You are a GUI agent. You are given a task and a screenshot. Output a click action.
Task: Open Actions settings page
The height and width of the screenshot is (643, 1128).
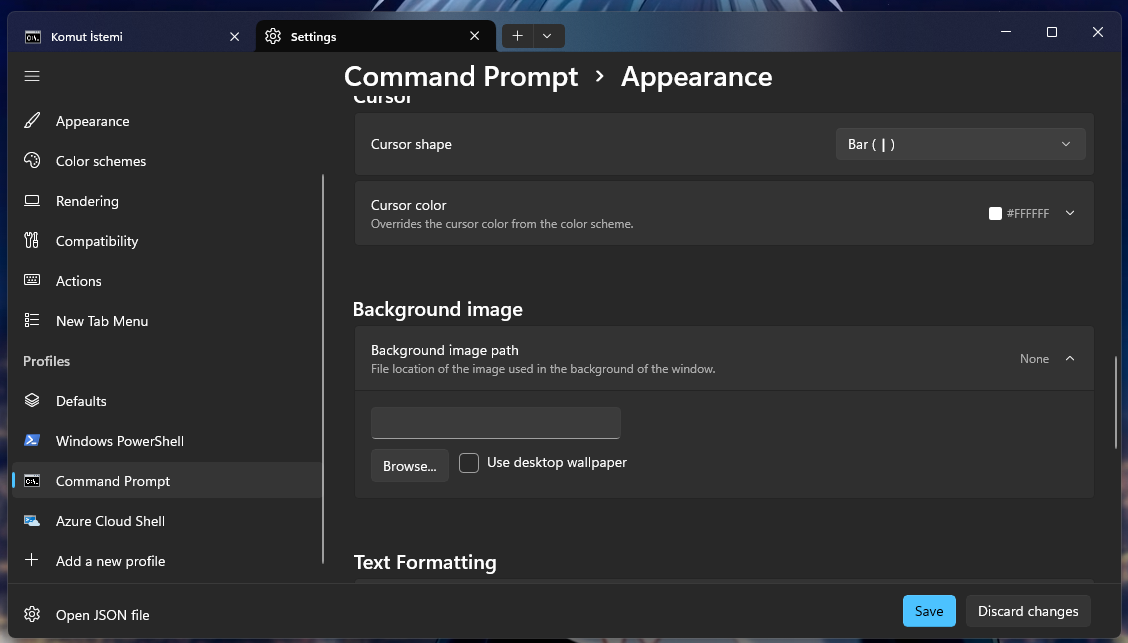click(167, 281)
